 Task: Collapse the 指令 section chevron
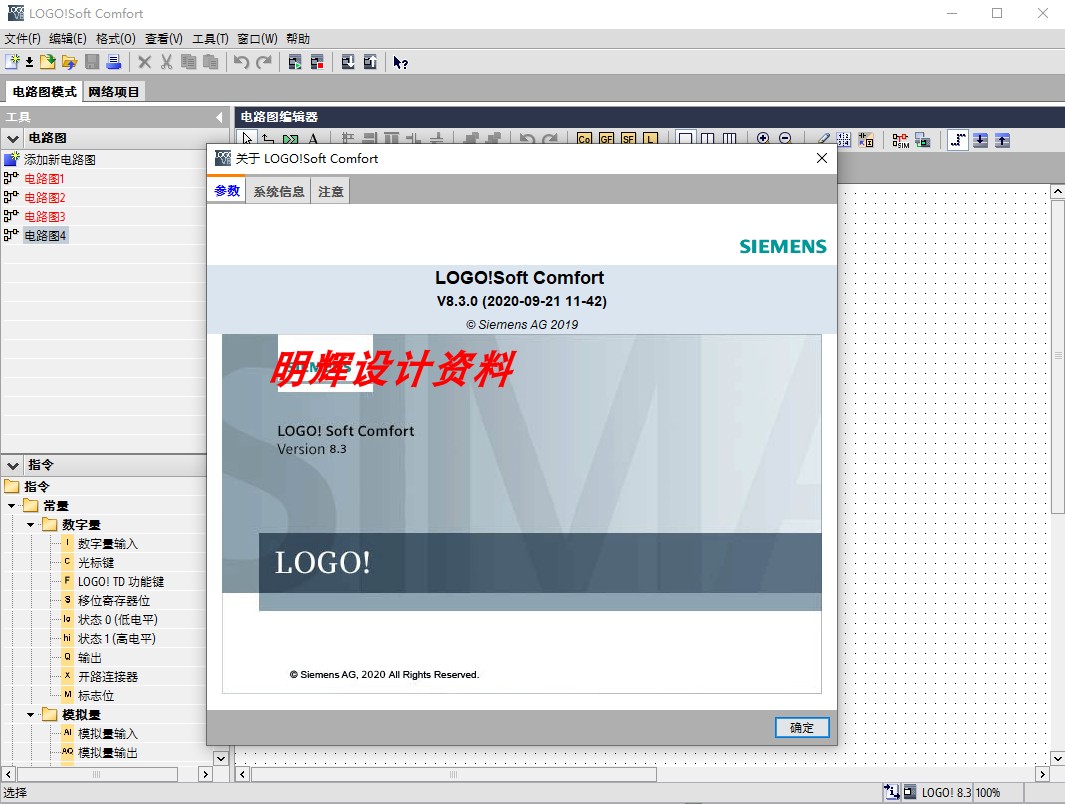(x=12, y=466)
